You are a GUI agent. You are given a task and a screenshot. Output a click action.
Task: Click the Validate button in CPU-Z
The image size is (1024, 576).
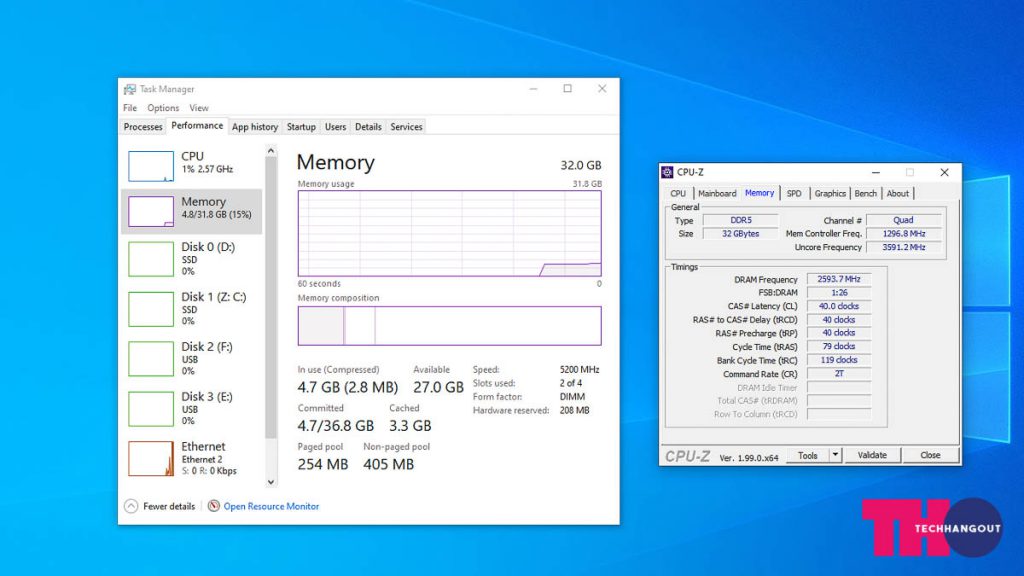click(x=872, y=455)
